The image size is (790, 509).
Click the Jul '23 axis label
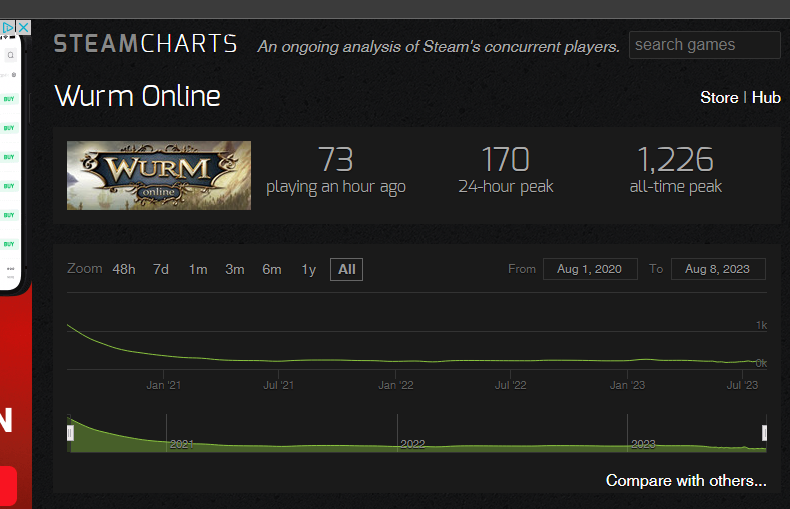tap(742, 386)
